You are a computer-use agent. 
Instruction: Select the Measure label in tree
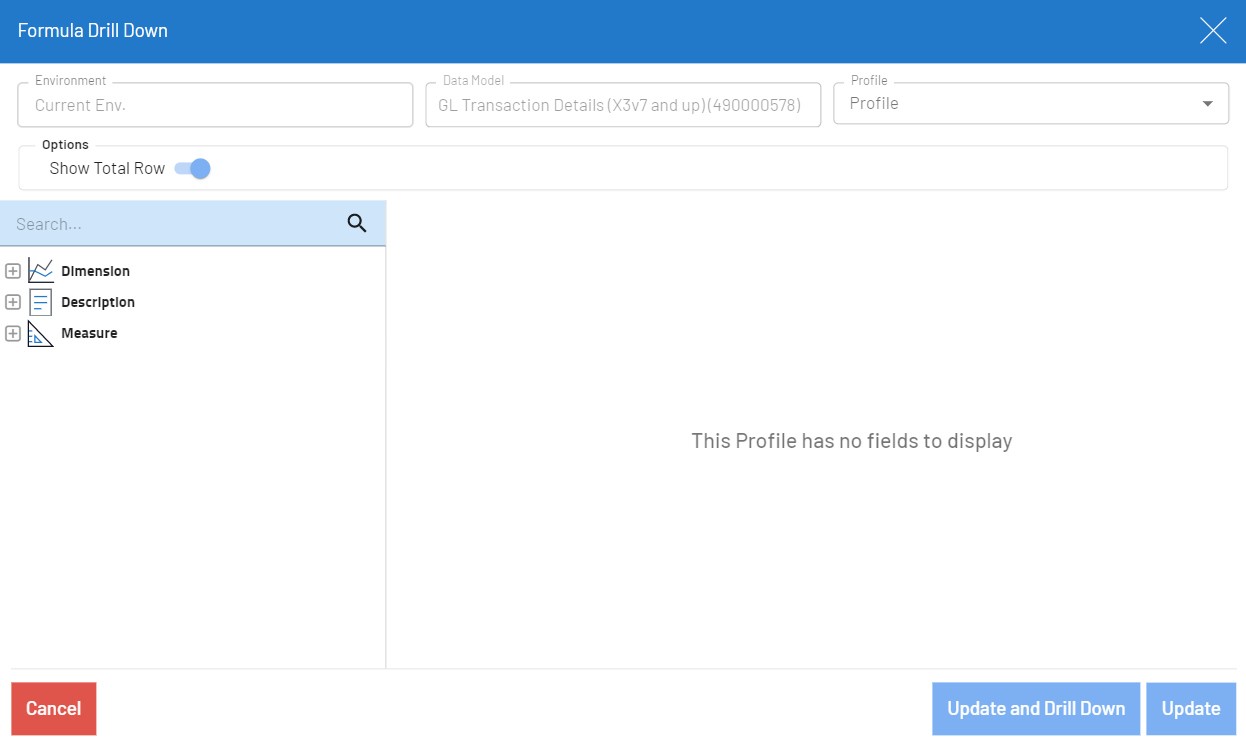click(x=89, y=333)
